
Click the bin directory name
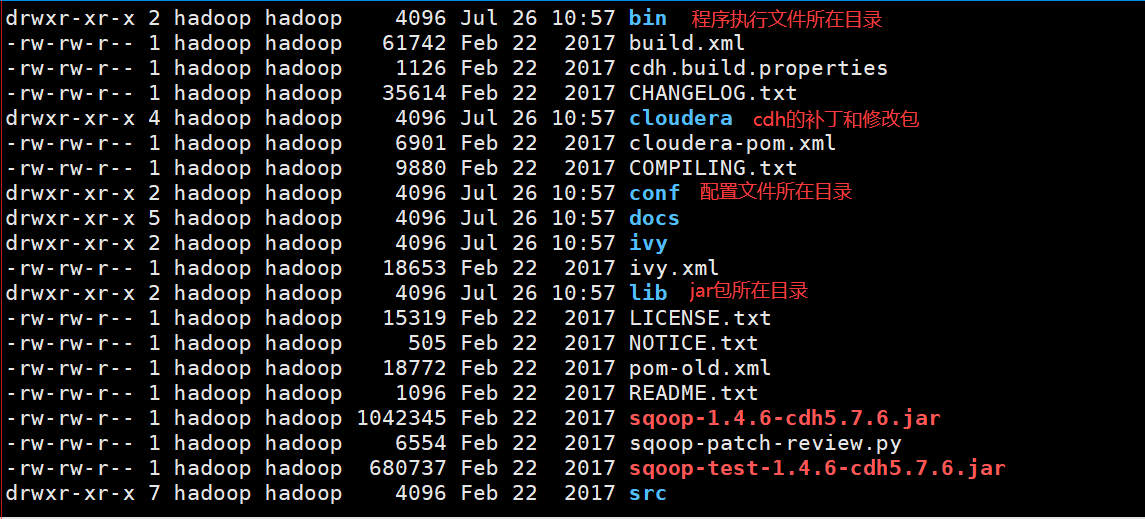click(x=648, y=18)
